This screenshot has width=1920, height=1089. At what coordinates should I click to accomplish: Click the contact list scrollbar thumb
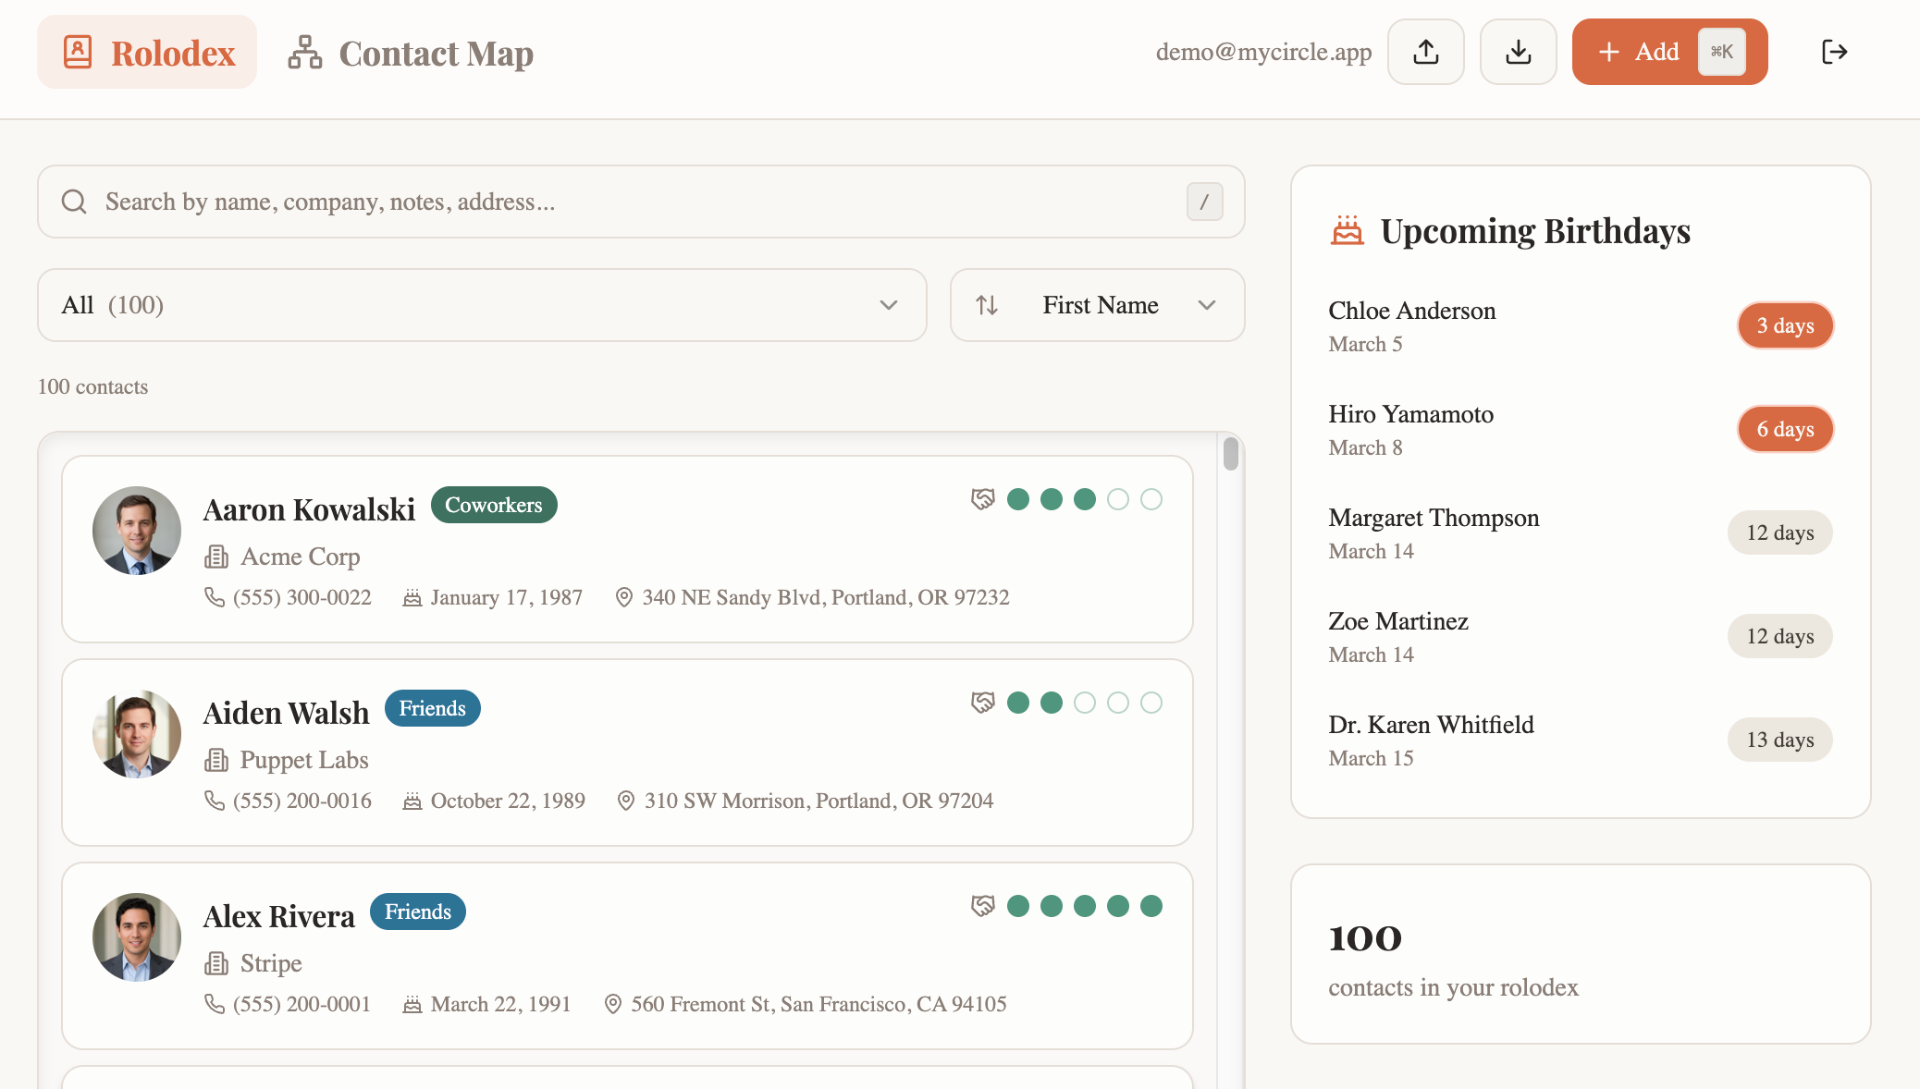click(x=1230, y=454)
